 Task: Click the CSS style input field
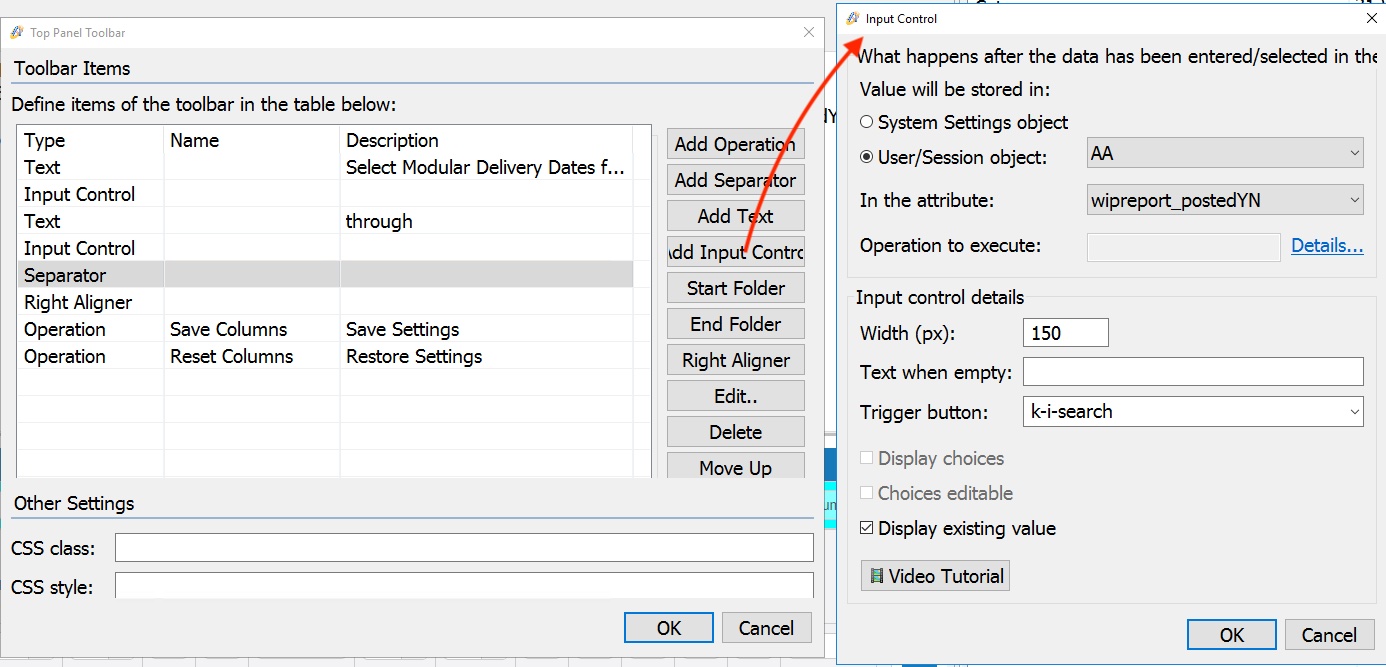point(464,586)
